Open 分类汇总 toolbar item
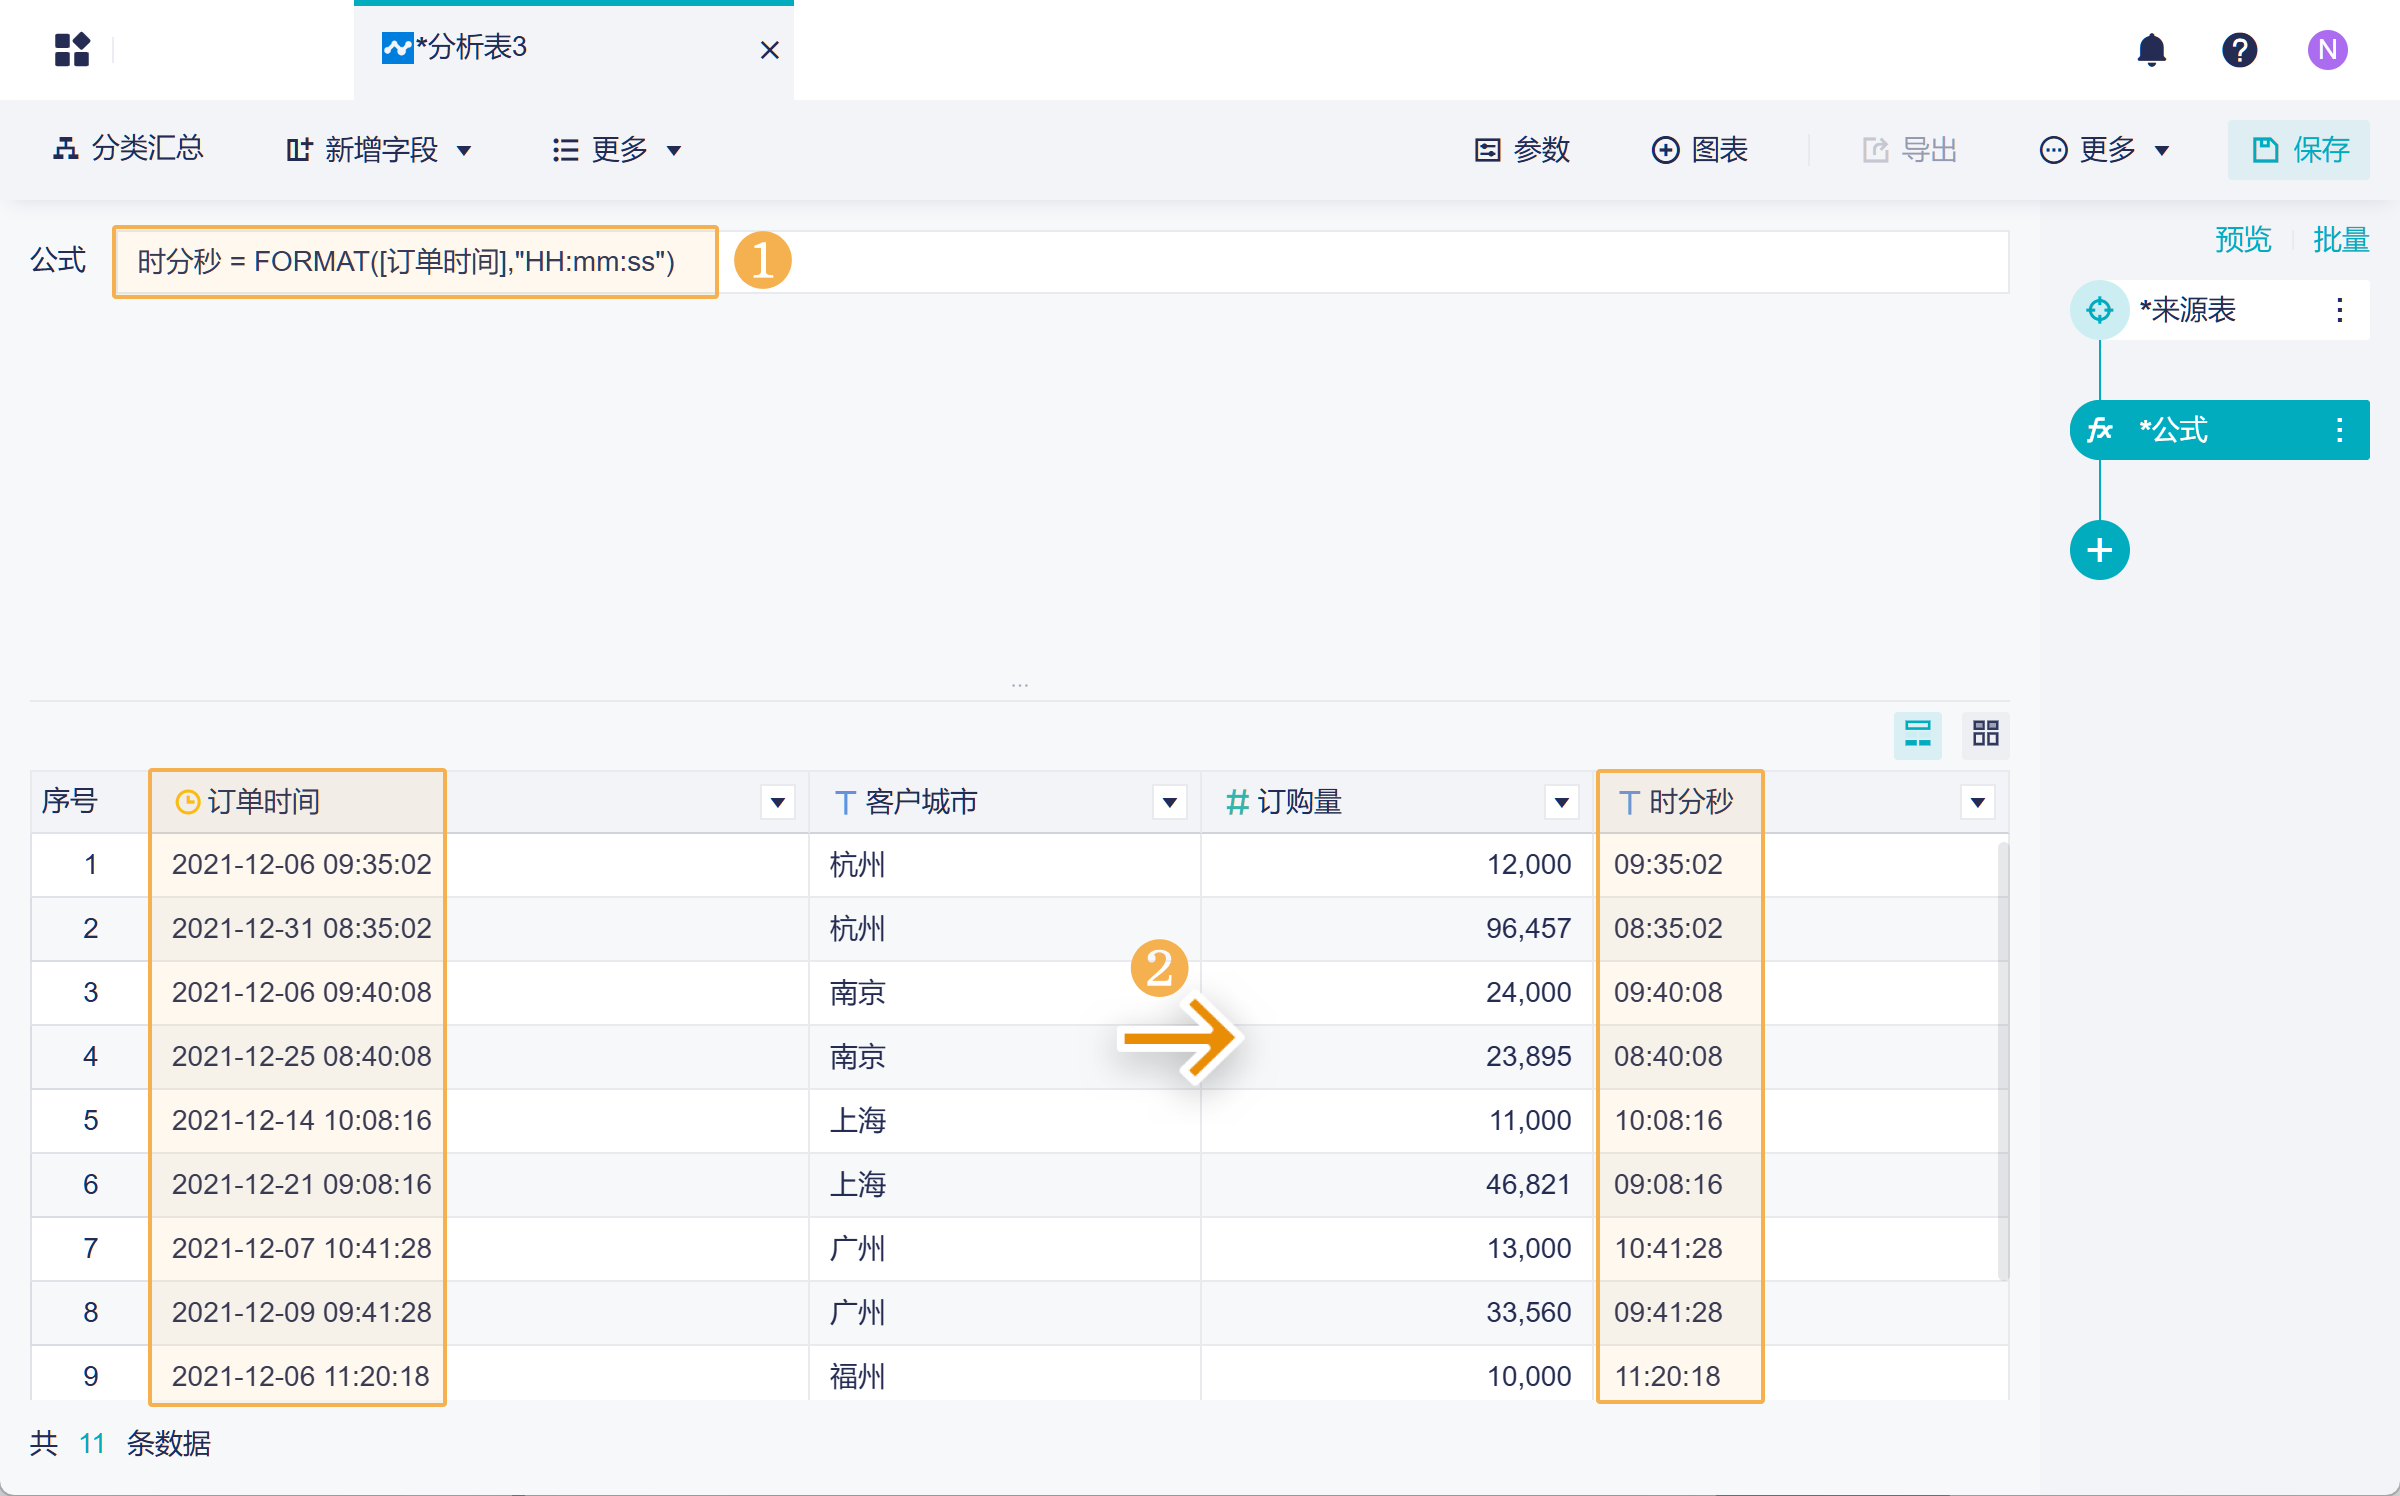Image resolution: width=2400 pixels, height=1496 pixels. coord(128,149)
